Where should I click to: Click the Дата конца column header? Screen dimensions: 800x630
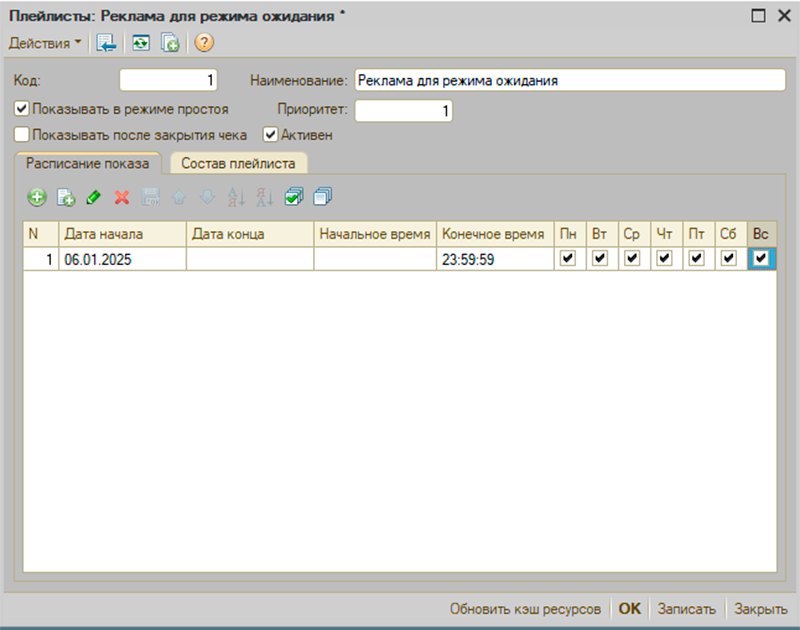(250, 234)
